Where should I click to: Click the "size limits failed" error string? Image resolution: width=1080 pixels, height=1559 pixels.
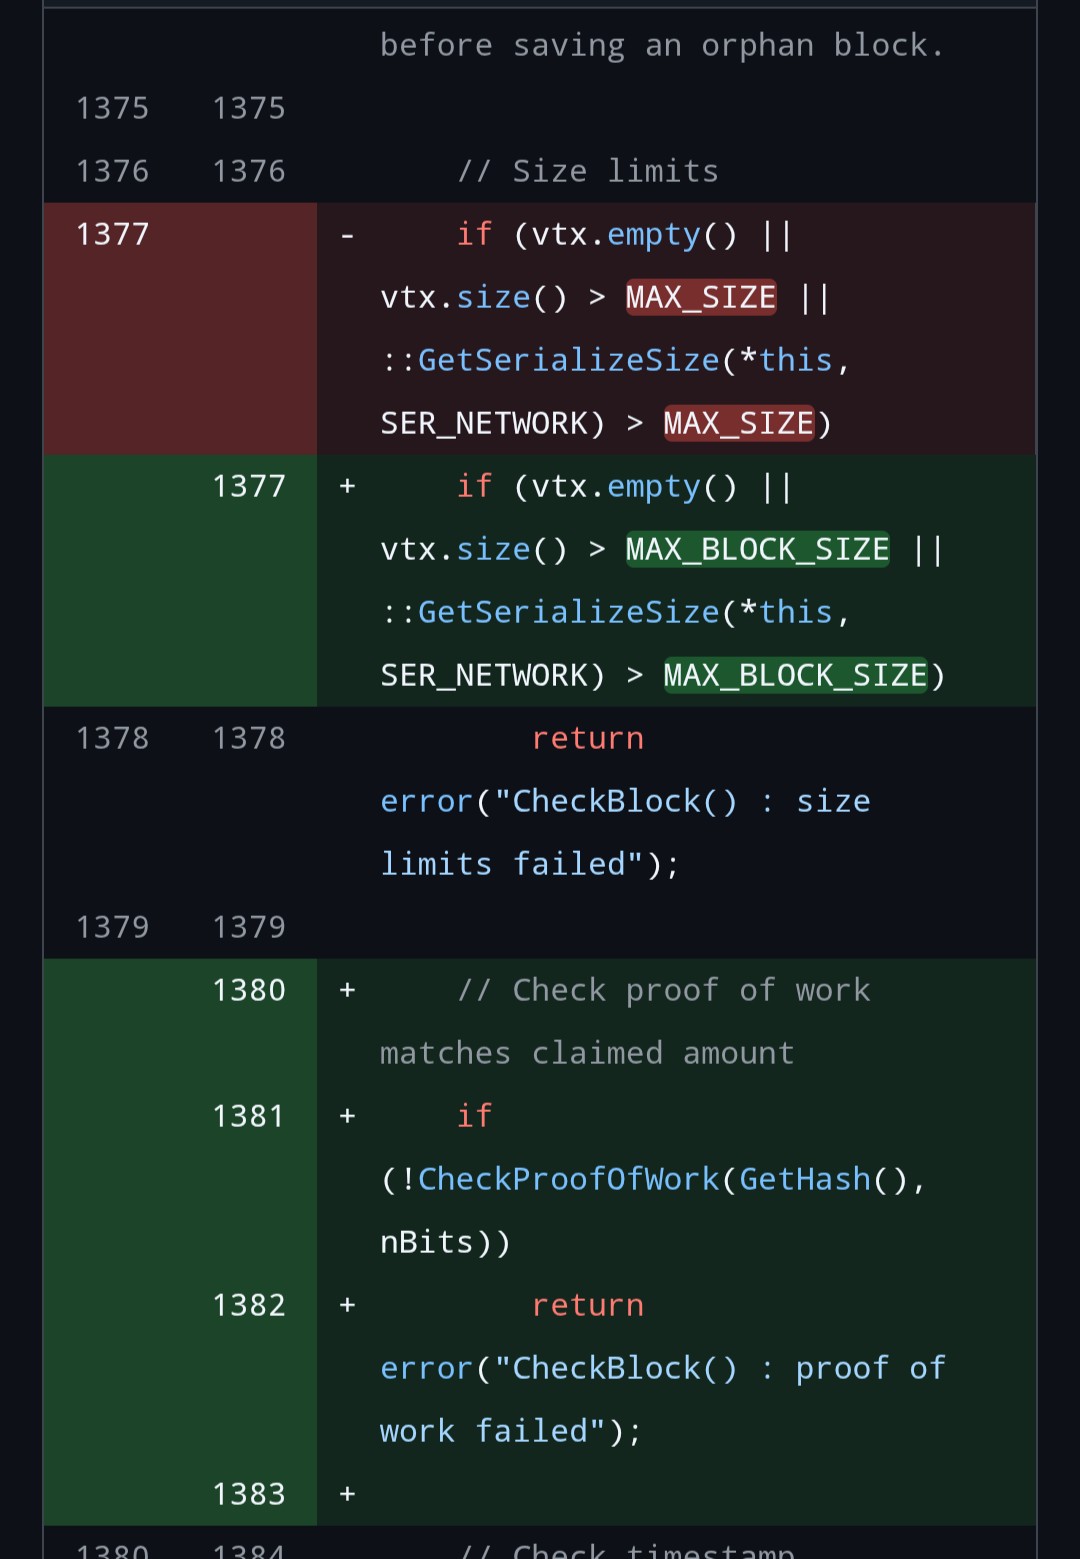[625, 833]
